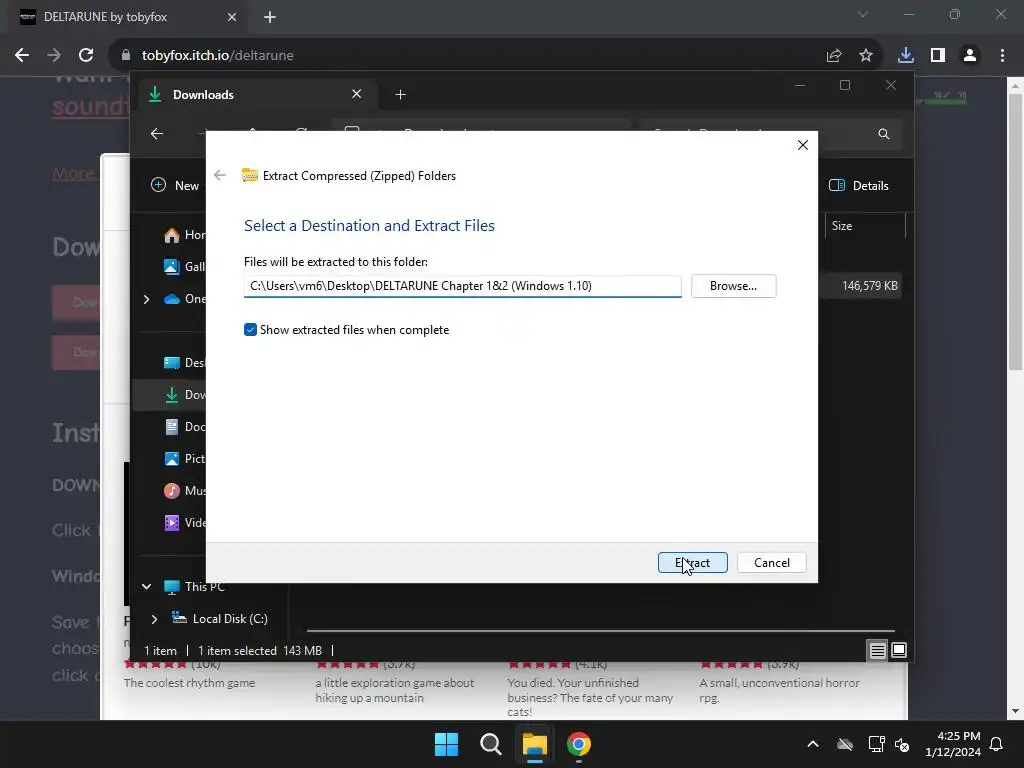Image resolution: width=1024 pixels, height=768 pixels.
Task: Switch to large thumbnails view layout
Action: (899, 650)
